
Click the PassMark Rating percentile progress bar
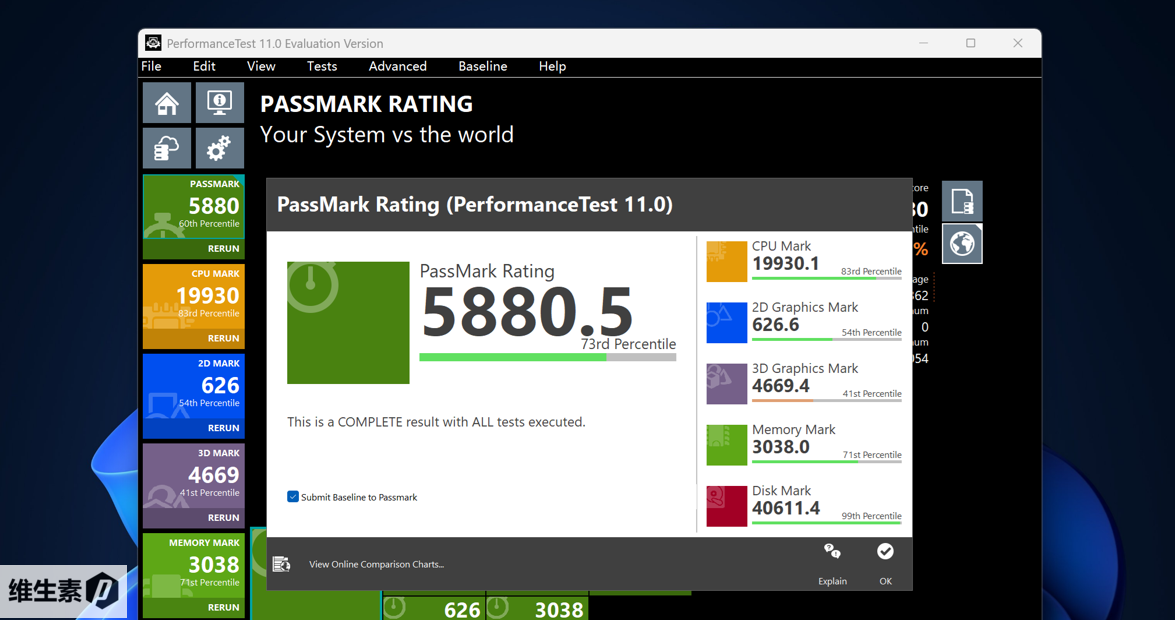547,357
